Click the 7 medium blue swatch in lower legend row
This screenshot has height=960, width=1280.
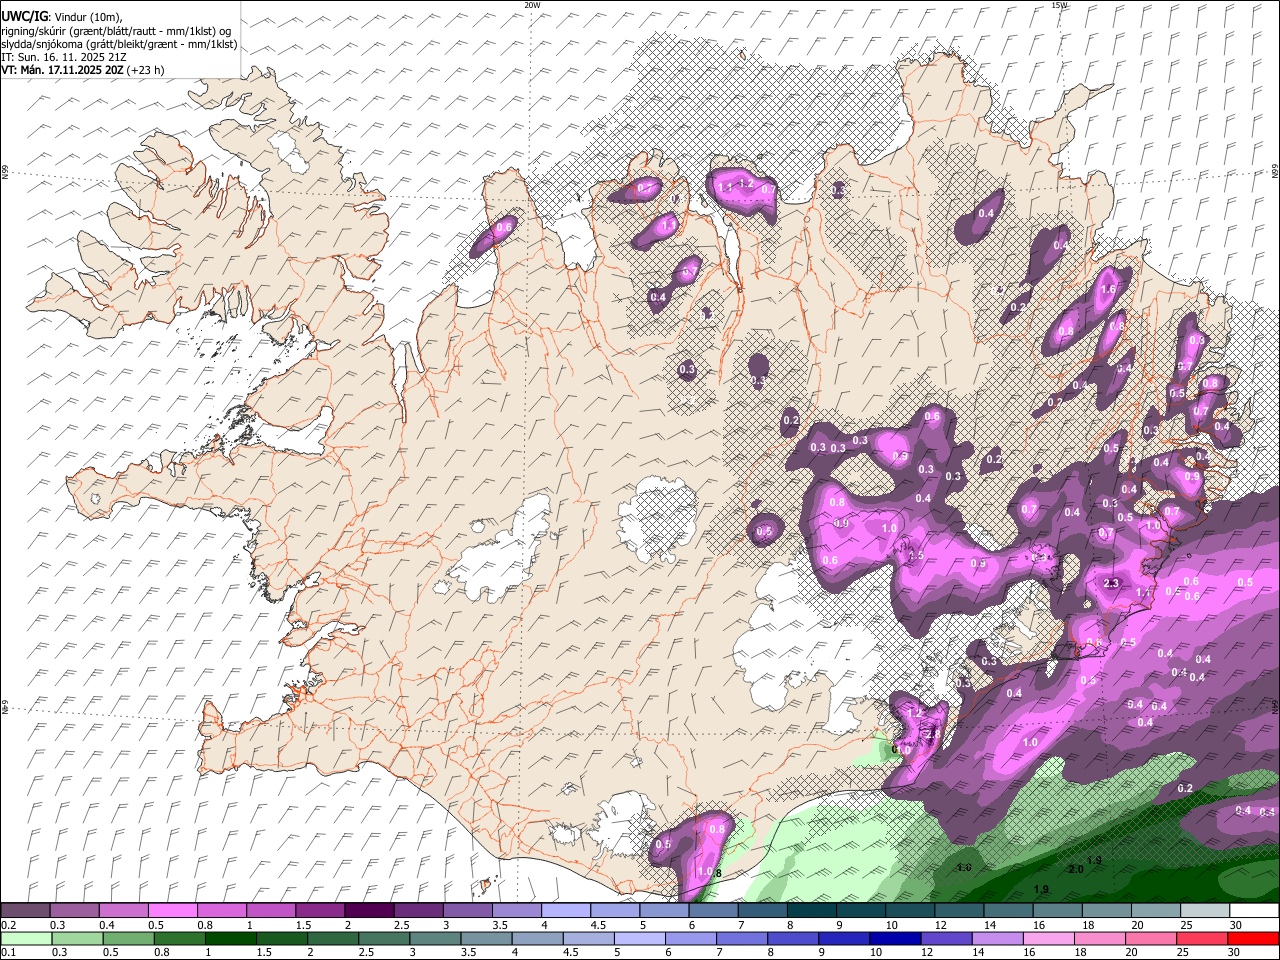[742, 939]
